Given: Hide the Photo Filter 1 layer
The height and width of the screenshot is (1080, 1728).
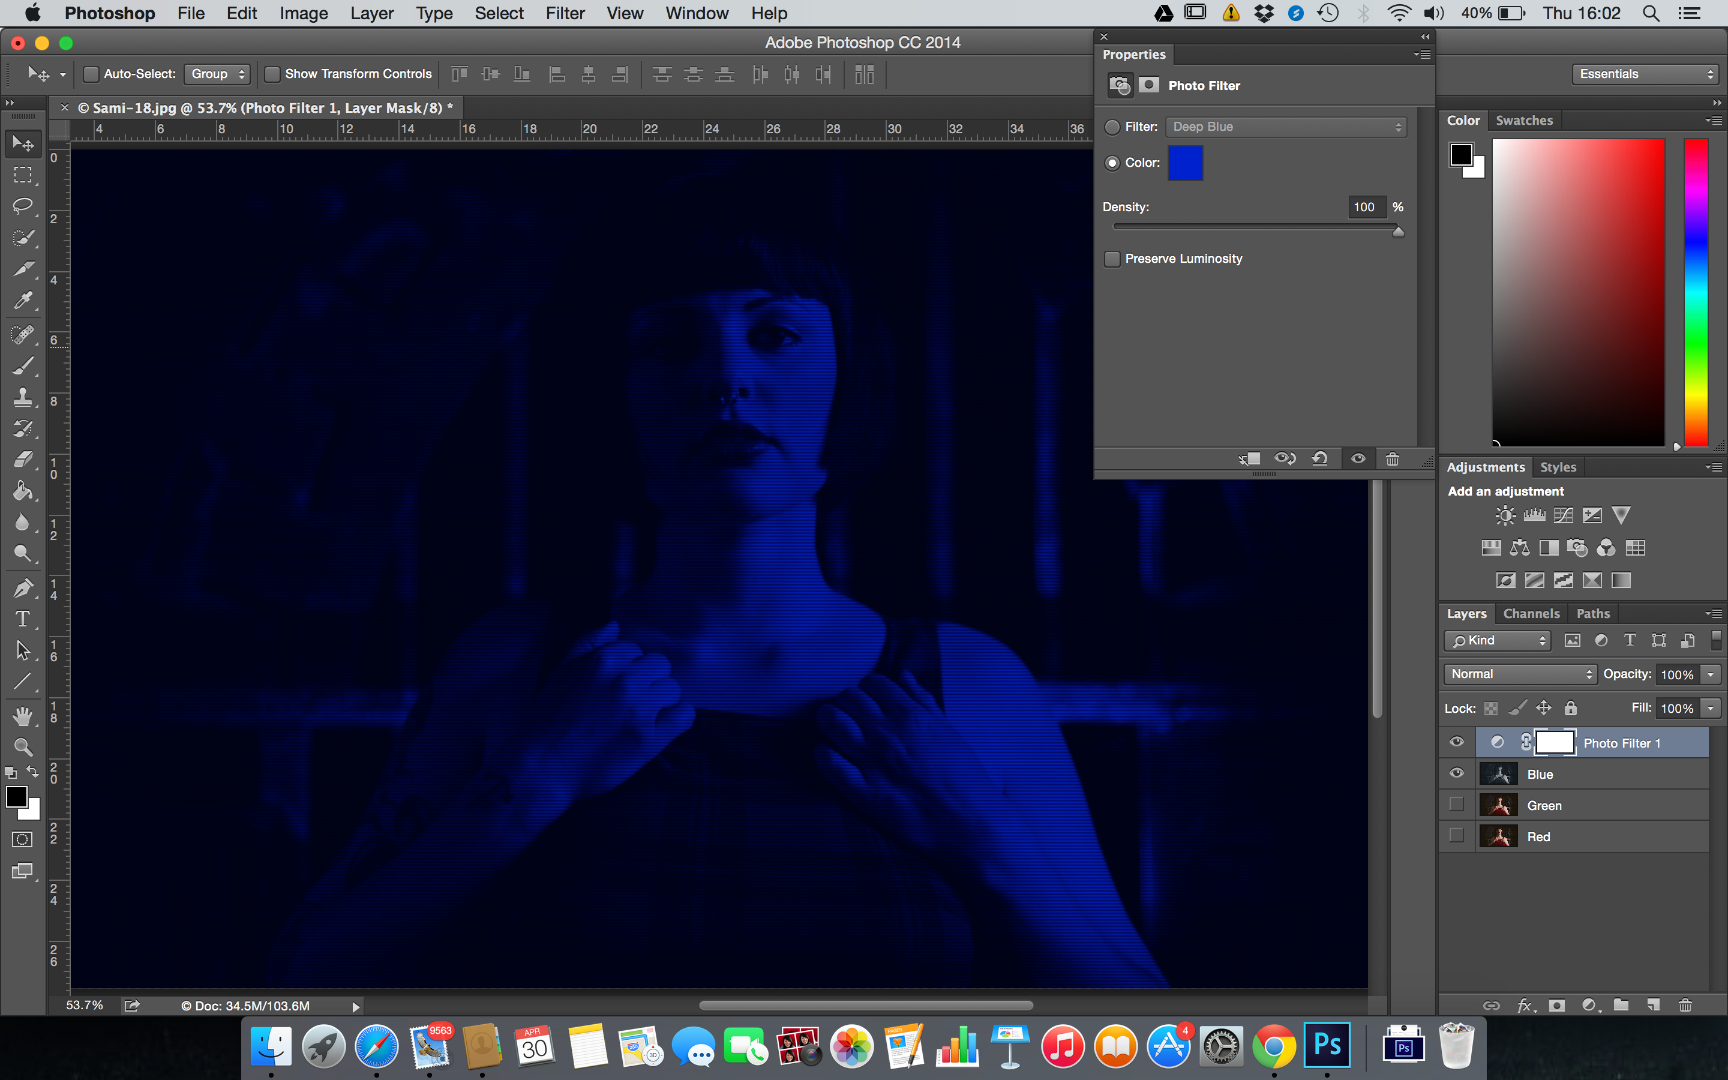Looking at the screenshot, I should click(x=1456, y=742).
